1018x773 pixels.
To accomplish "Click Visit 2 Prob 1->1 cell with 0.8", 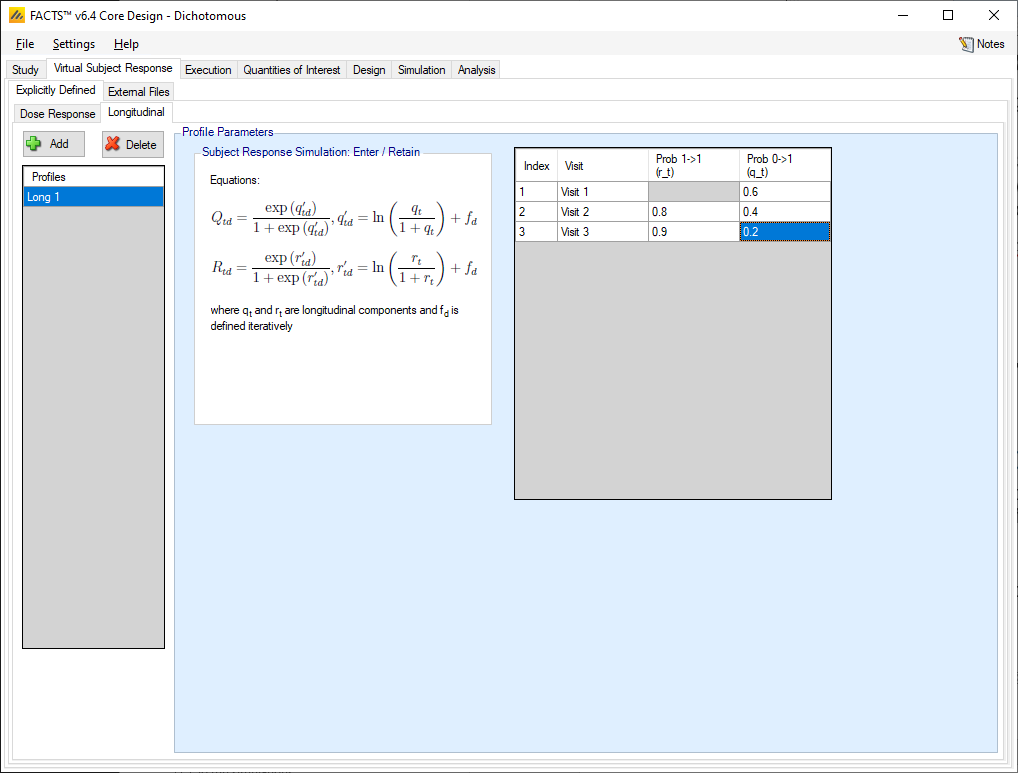I will click(693, 212).
